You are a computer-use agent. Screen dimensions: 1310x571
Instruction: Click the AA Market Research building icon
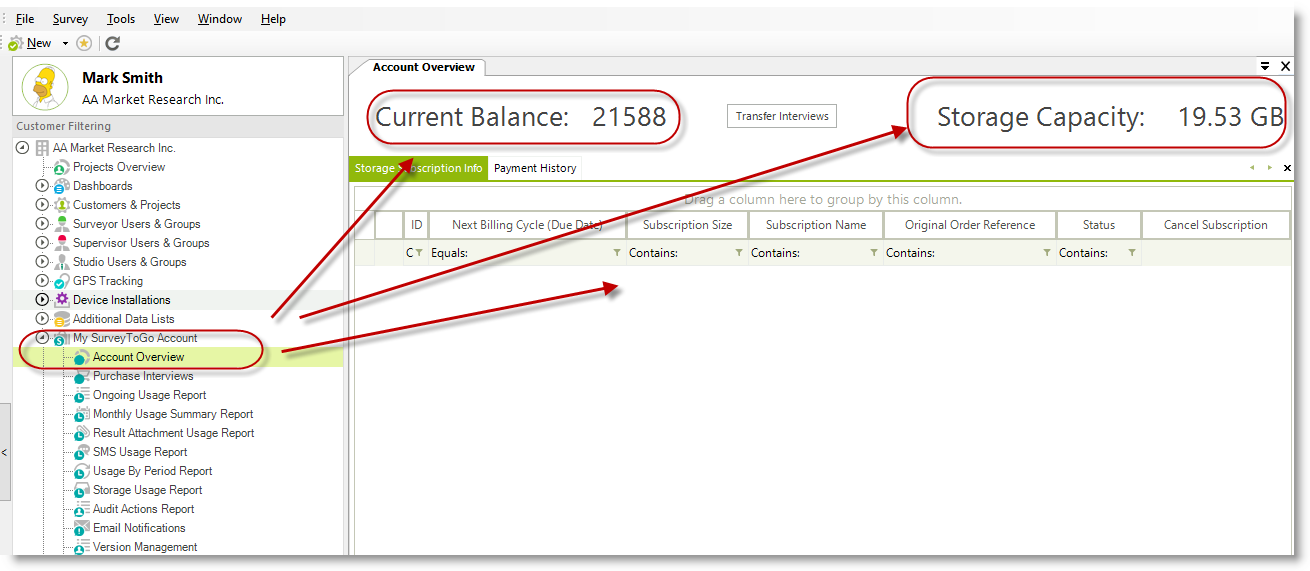42,148
